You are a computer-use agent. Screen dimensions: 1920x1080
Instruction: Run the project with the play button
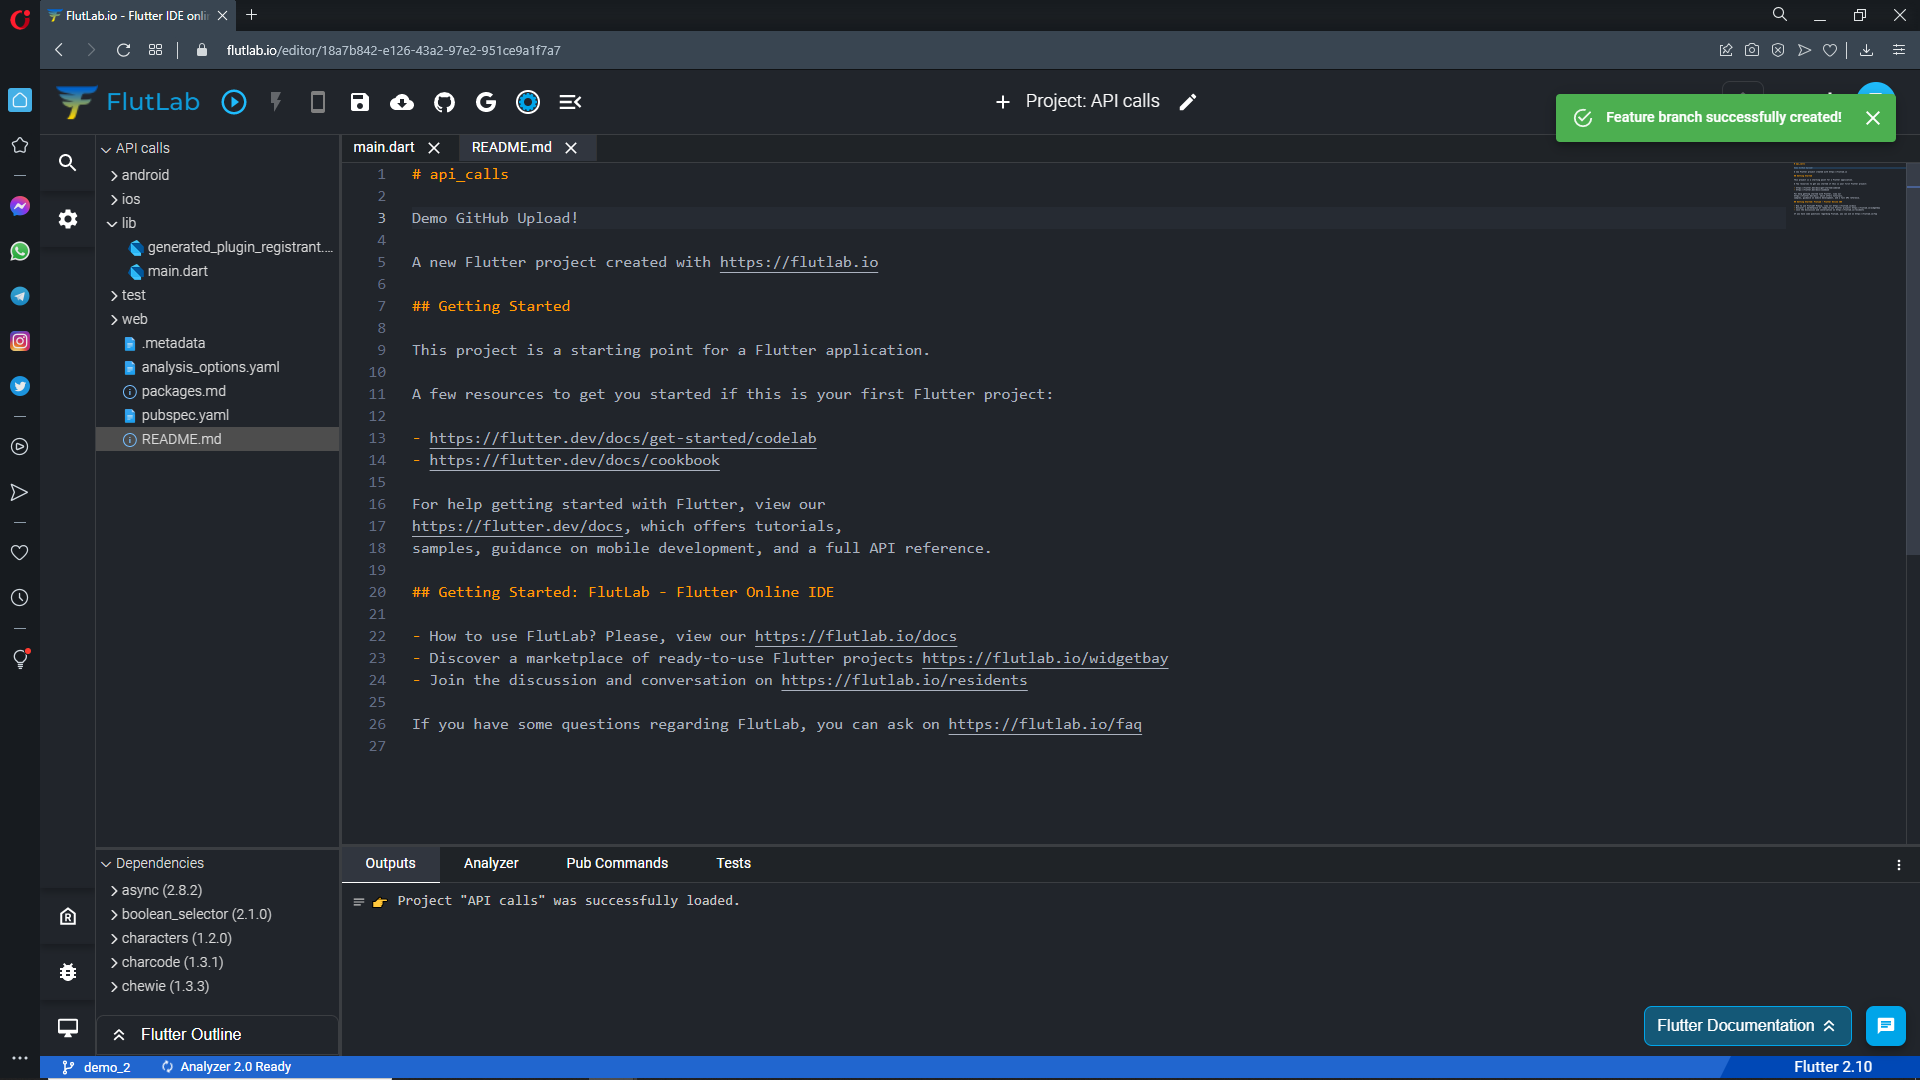click(234, 102)
